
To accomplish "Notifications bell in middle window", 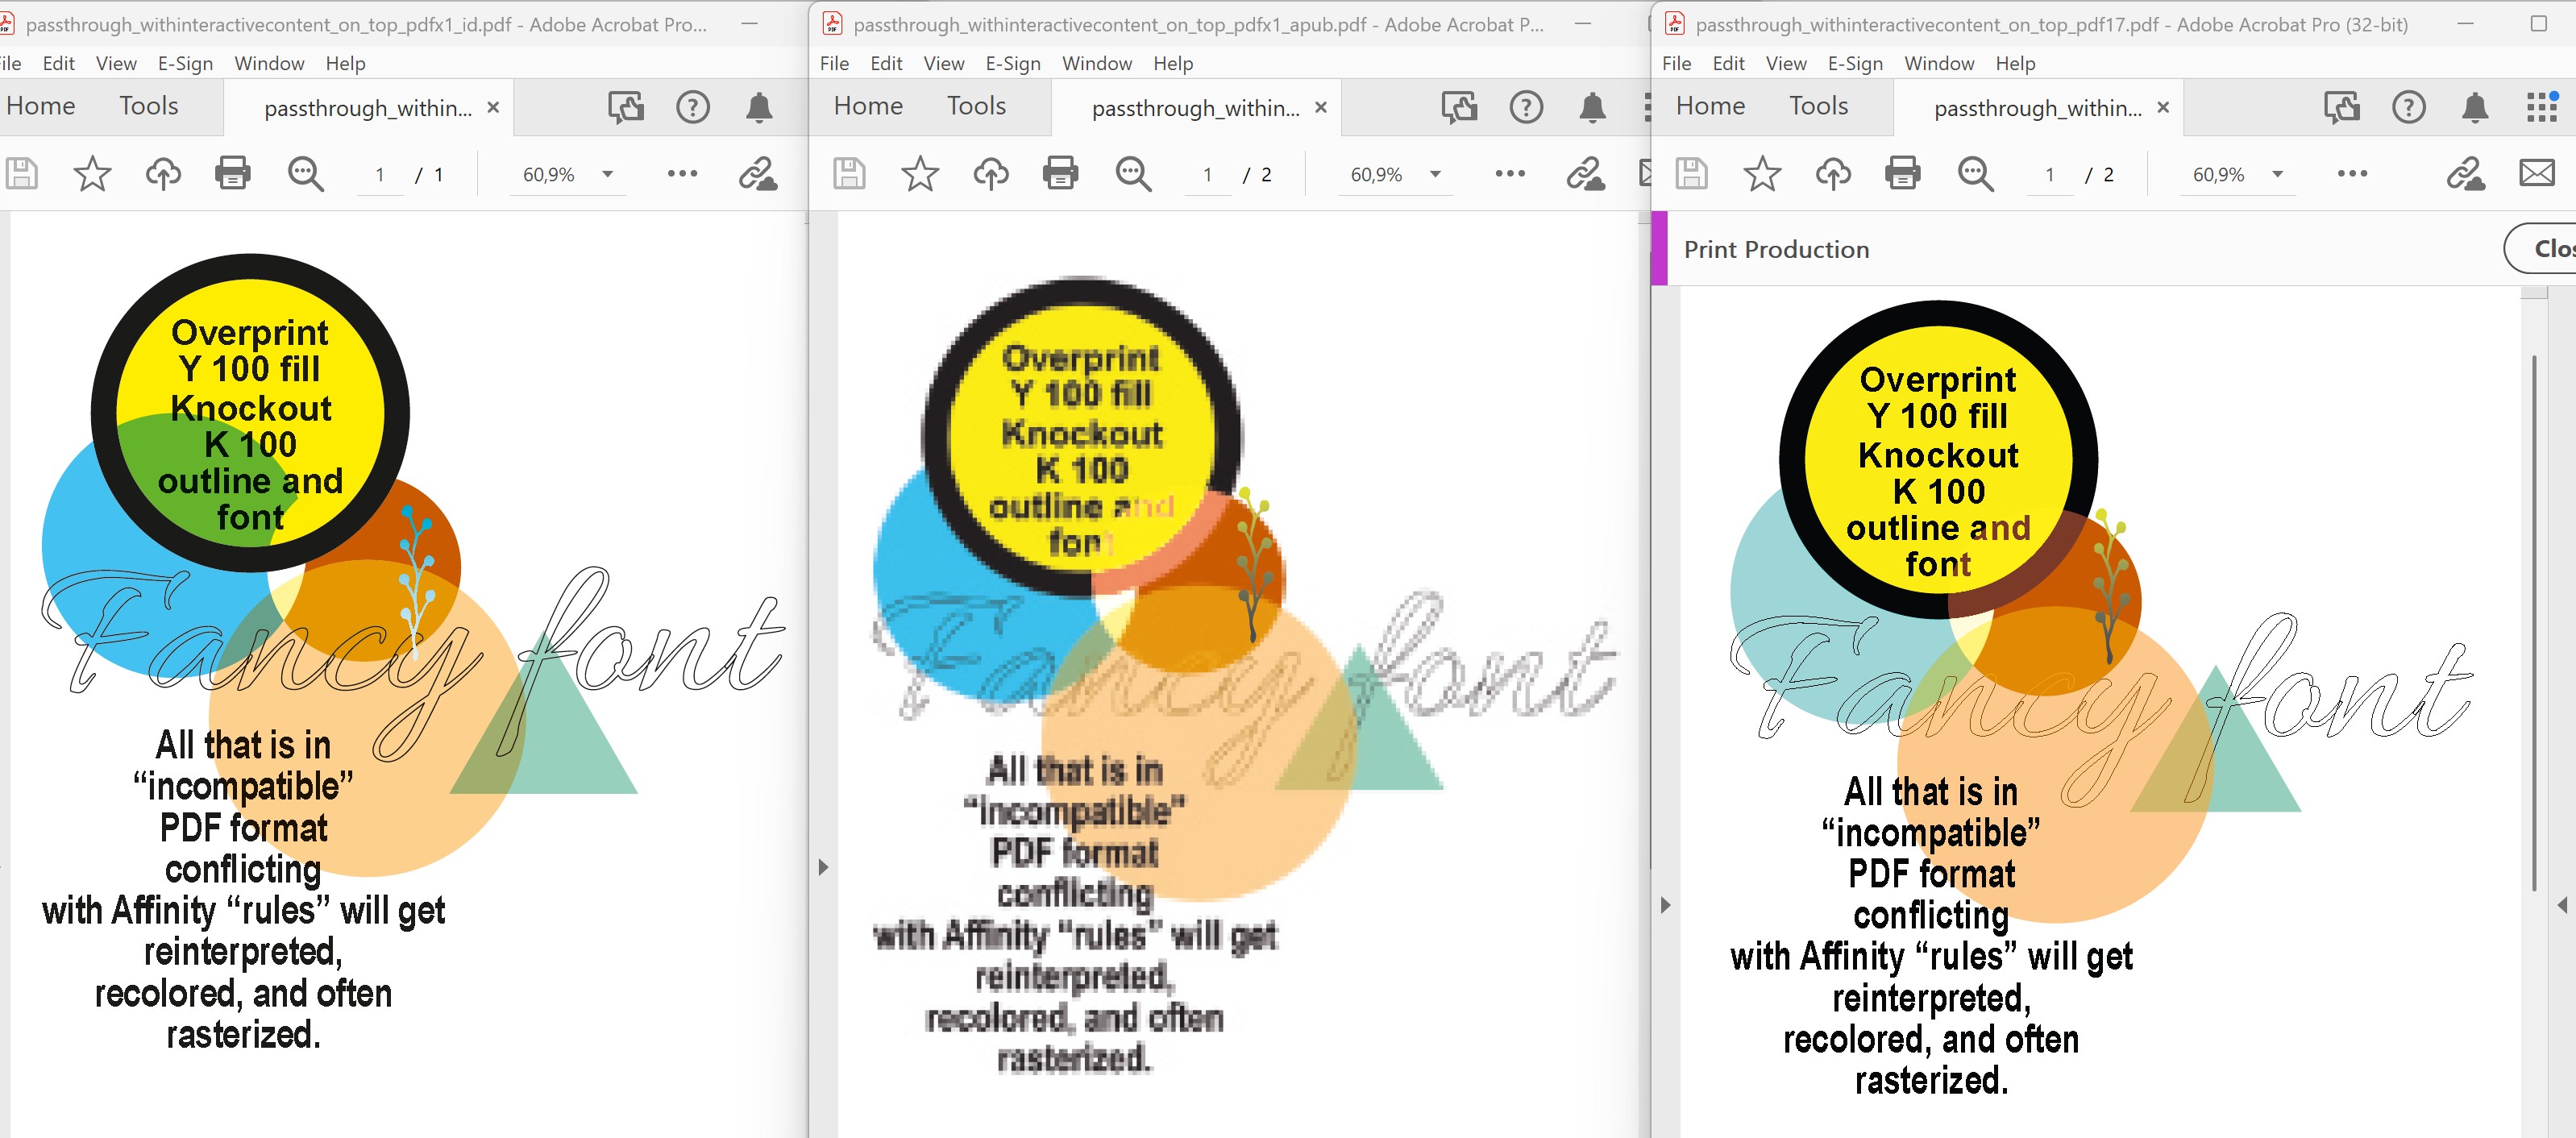I will (1593, 107).
